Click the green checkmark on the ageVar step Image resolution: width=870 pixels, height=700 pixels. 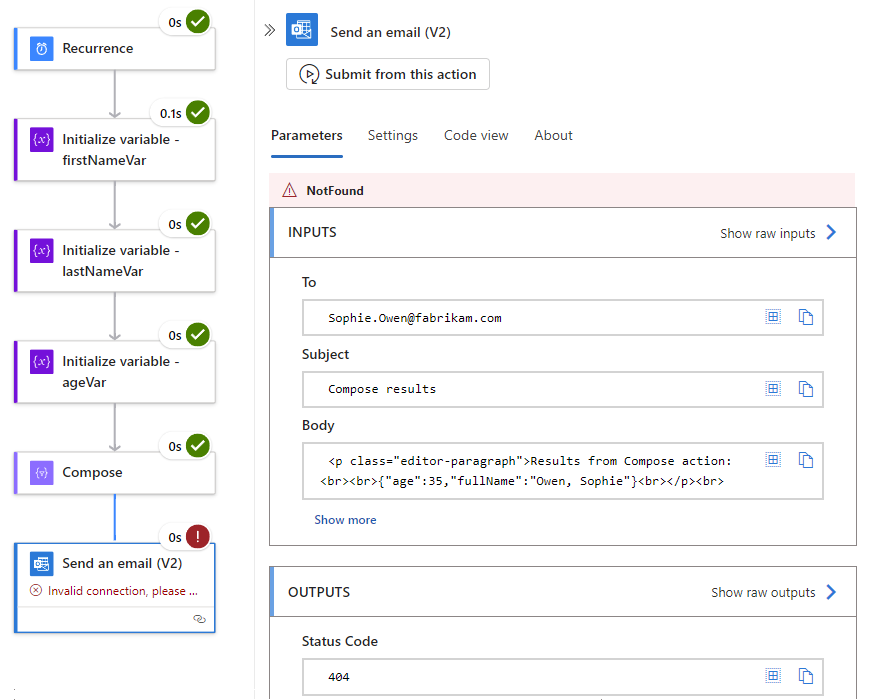point(196,335)
